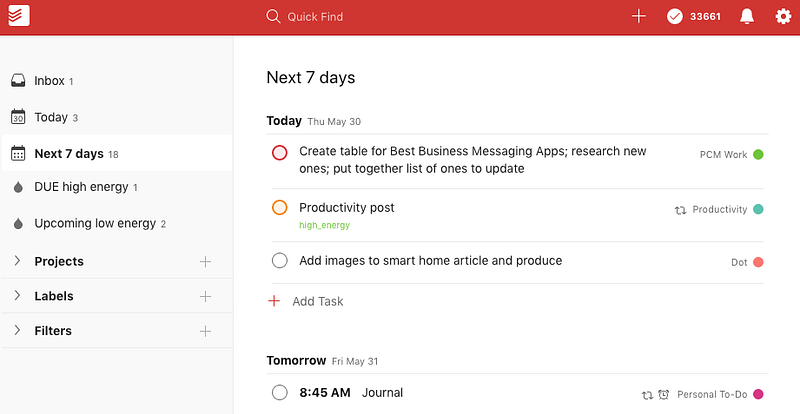The image size is (800, 414).
Task: Open the karma productivity checkmark icon
Action: point(675,16)
